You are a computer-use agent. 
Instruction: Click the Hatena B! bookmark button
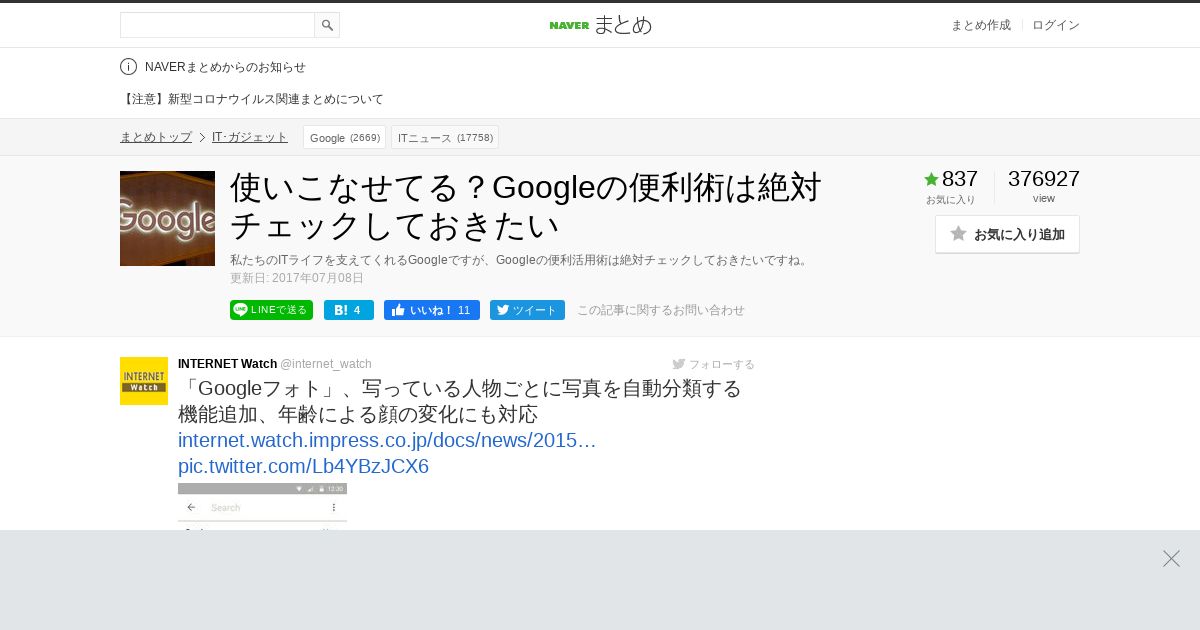pos(349,310)
